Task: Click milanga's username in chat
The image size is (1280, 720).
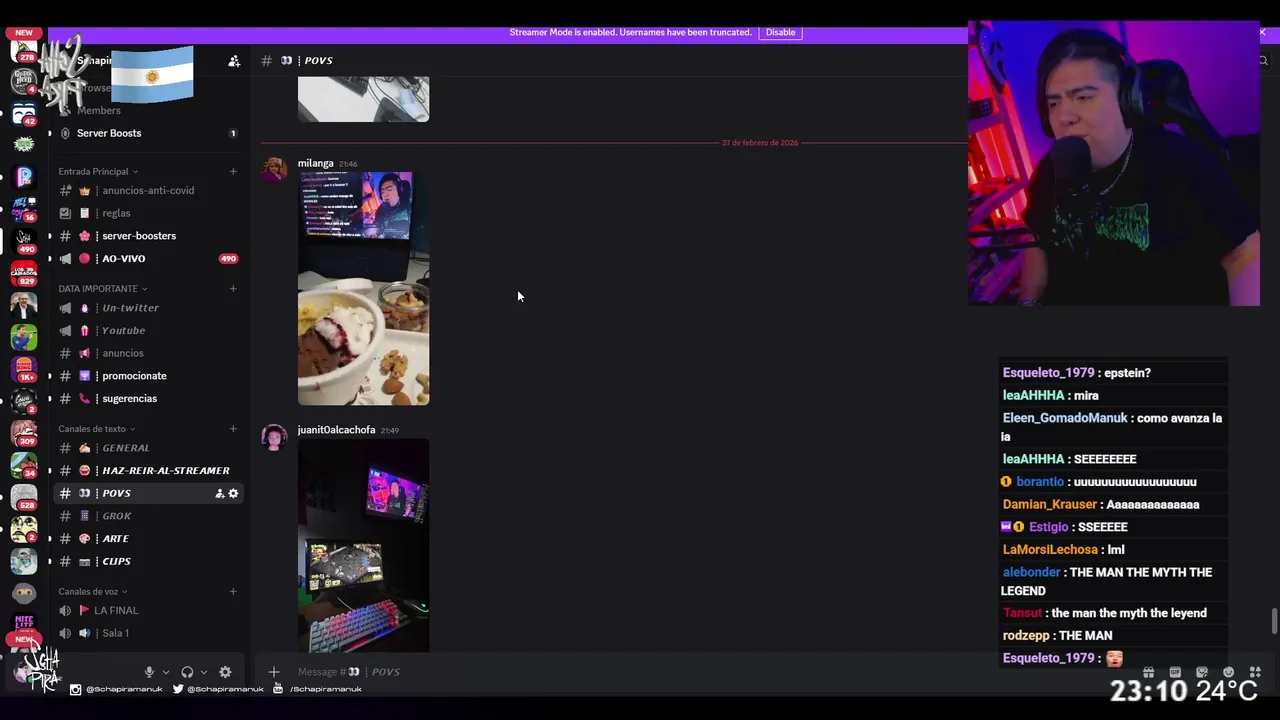Action: click(315, 163)
